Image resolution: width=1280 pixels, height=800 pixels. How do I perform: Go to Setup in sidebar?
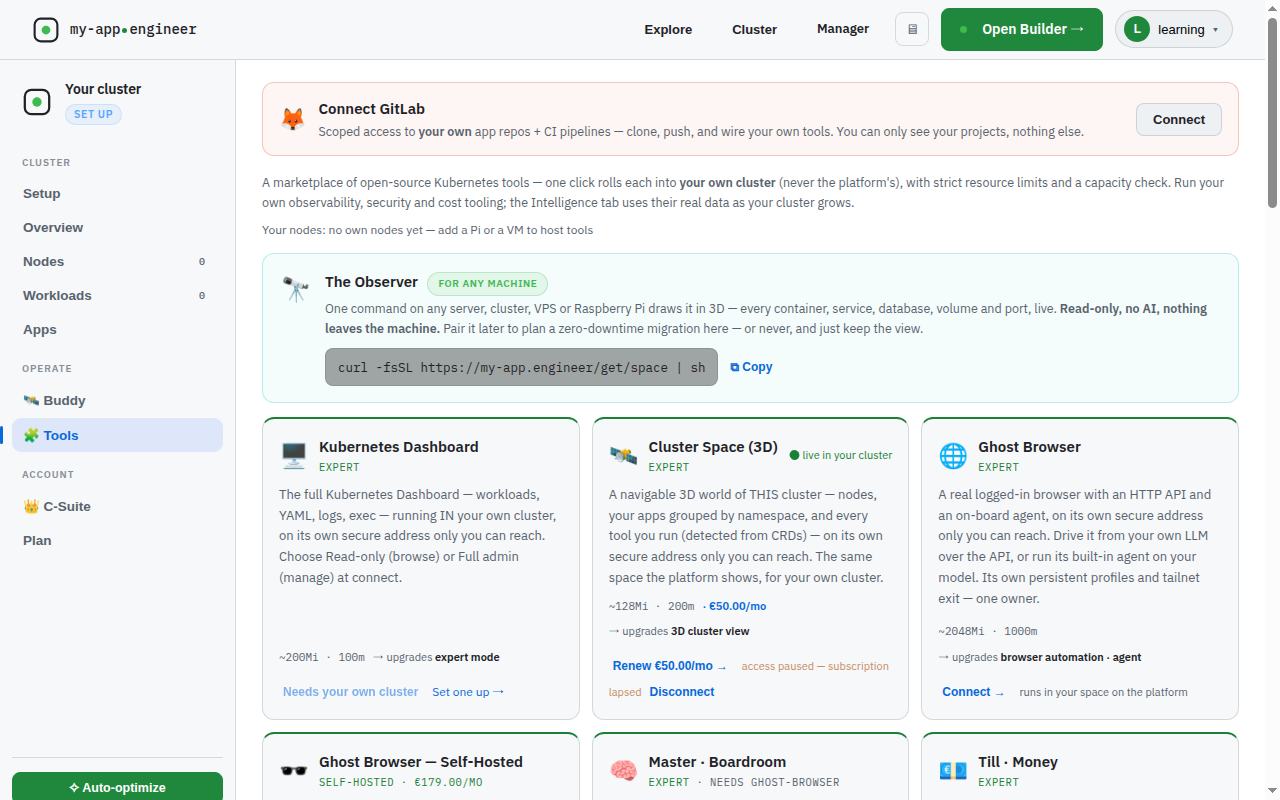point(117,194)
